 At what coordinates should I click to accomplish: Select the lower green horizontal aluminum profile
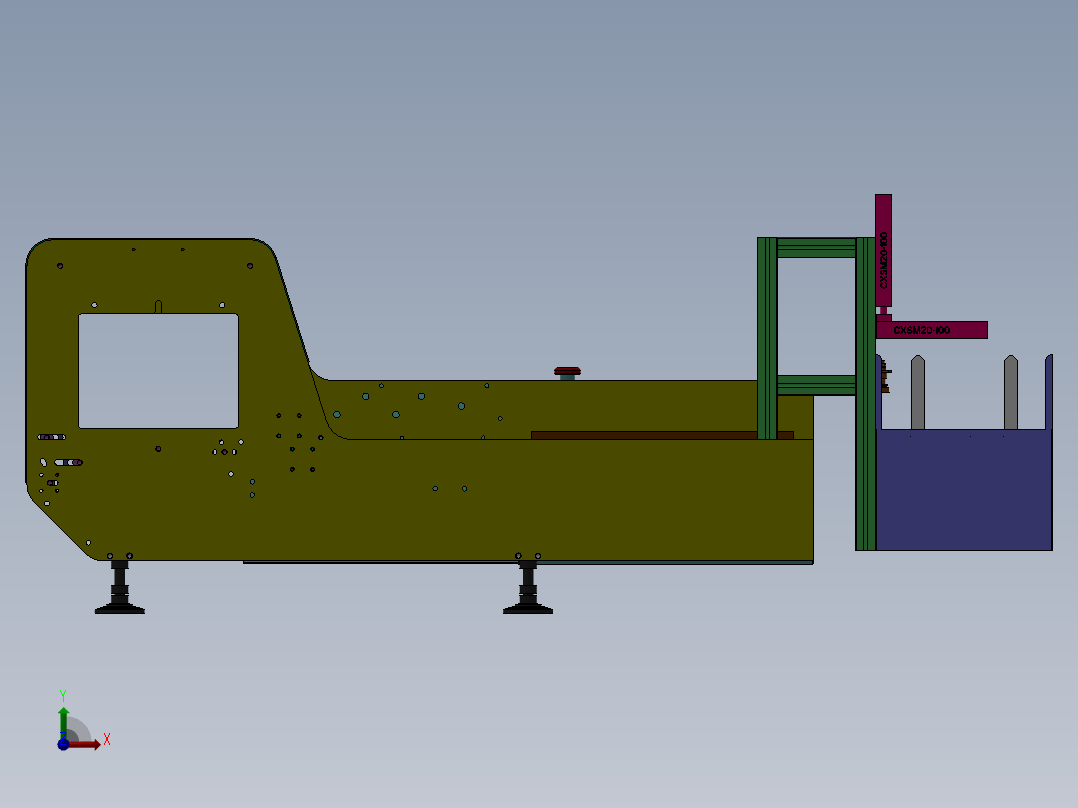(x=816, y=385)
